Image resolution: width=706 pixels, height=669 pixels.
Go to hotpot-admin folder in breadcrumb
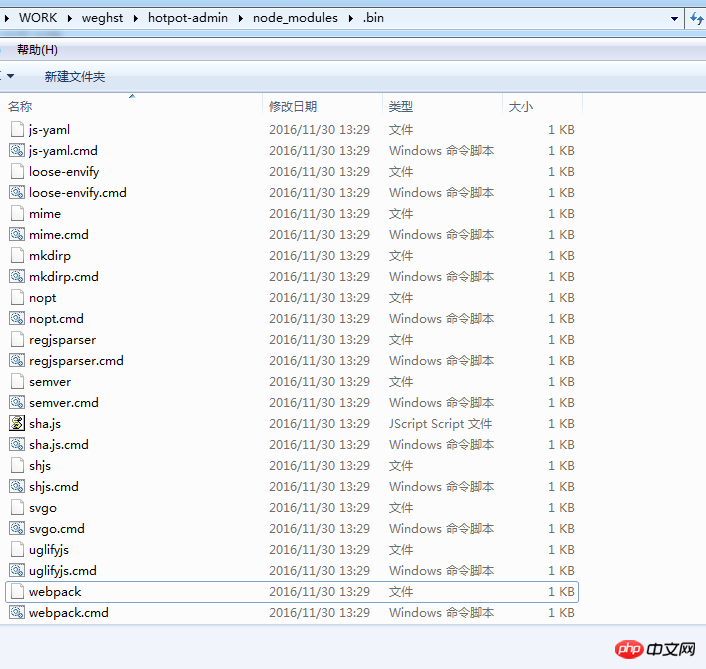(x=188, y=18)
